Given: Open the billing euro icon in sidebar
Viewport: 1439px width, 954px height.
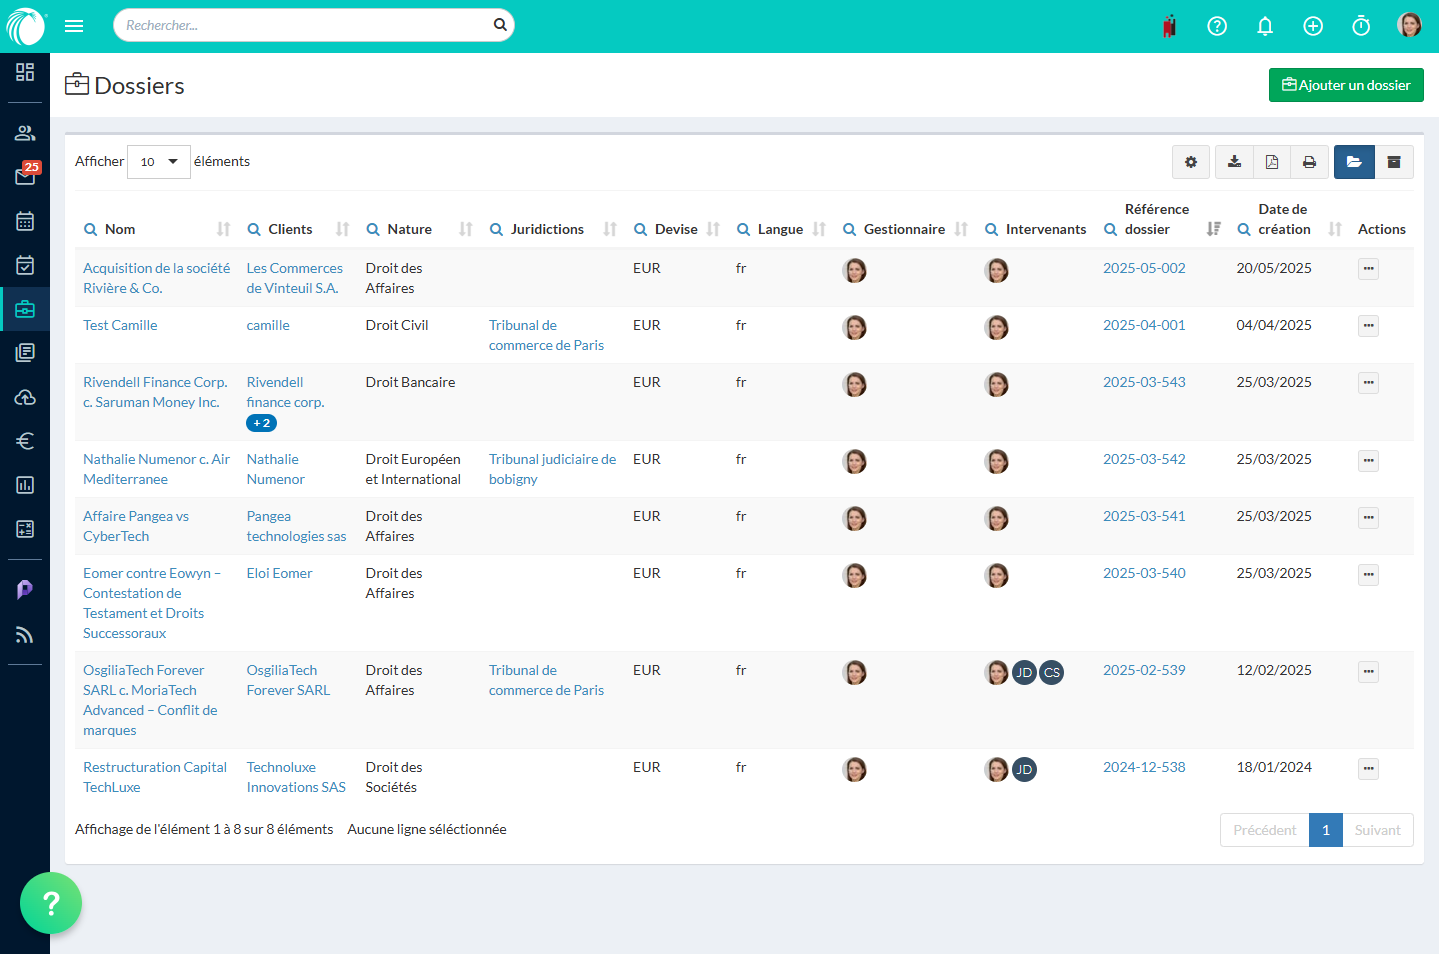Looking at the screenshot, I should coord(25,441).
